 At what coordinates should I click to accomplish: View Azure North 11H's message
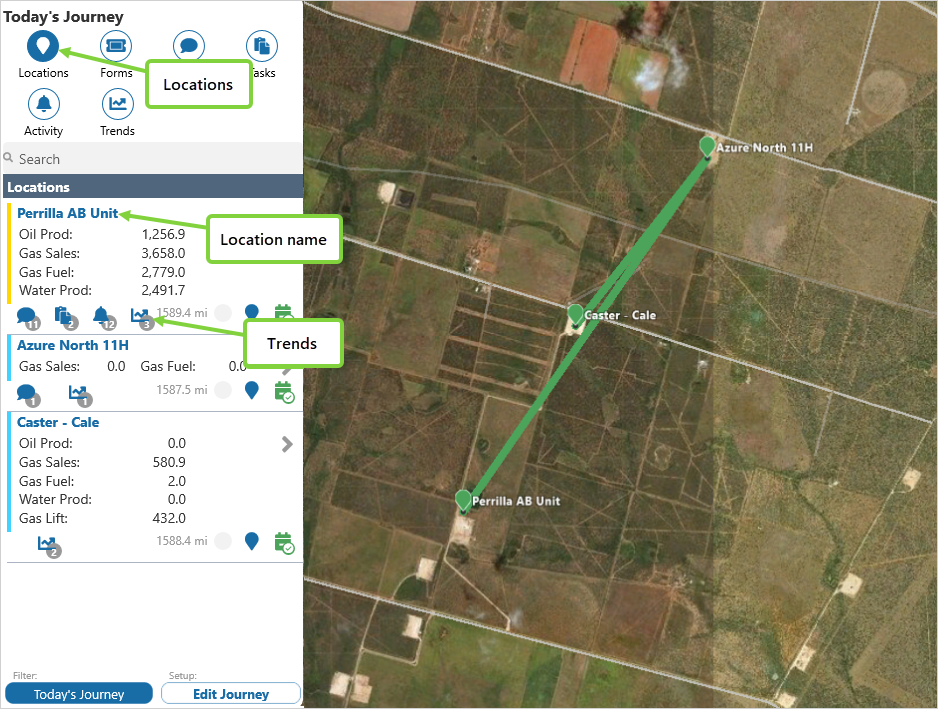(28, 395)
